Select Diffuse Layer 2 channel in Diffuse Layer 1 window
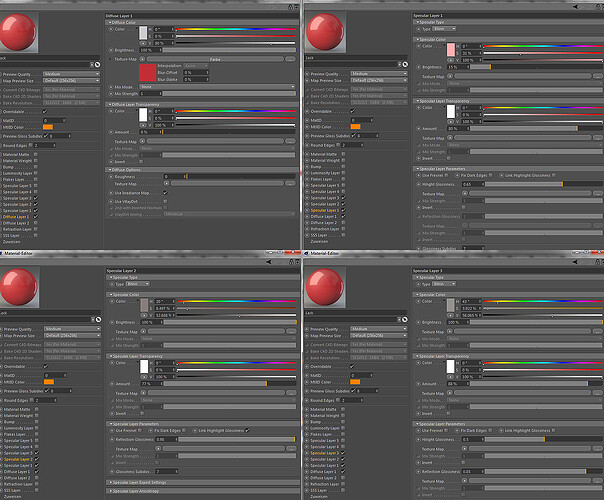 (16, 223)
